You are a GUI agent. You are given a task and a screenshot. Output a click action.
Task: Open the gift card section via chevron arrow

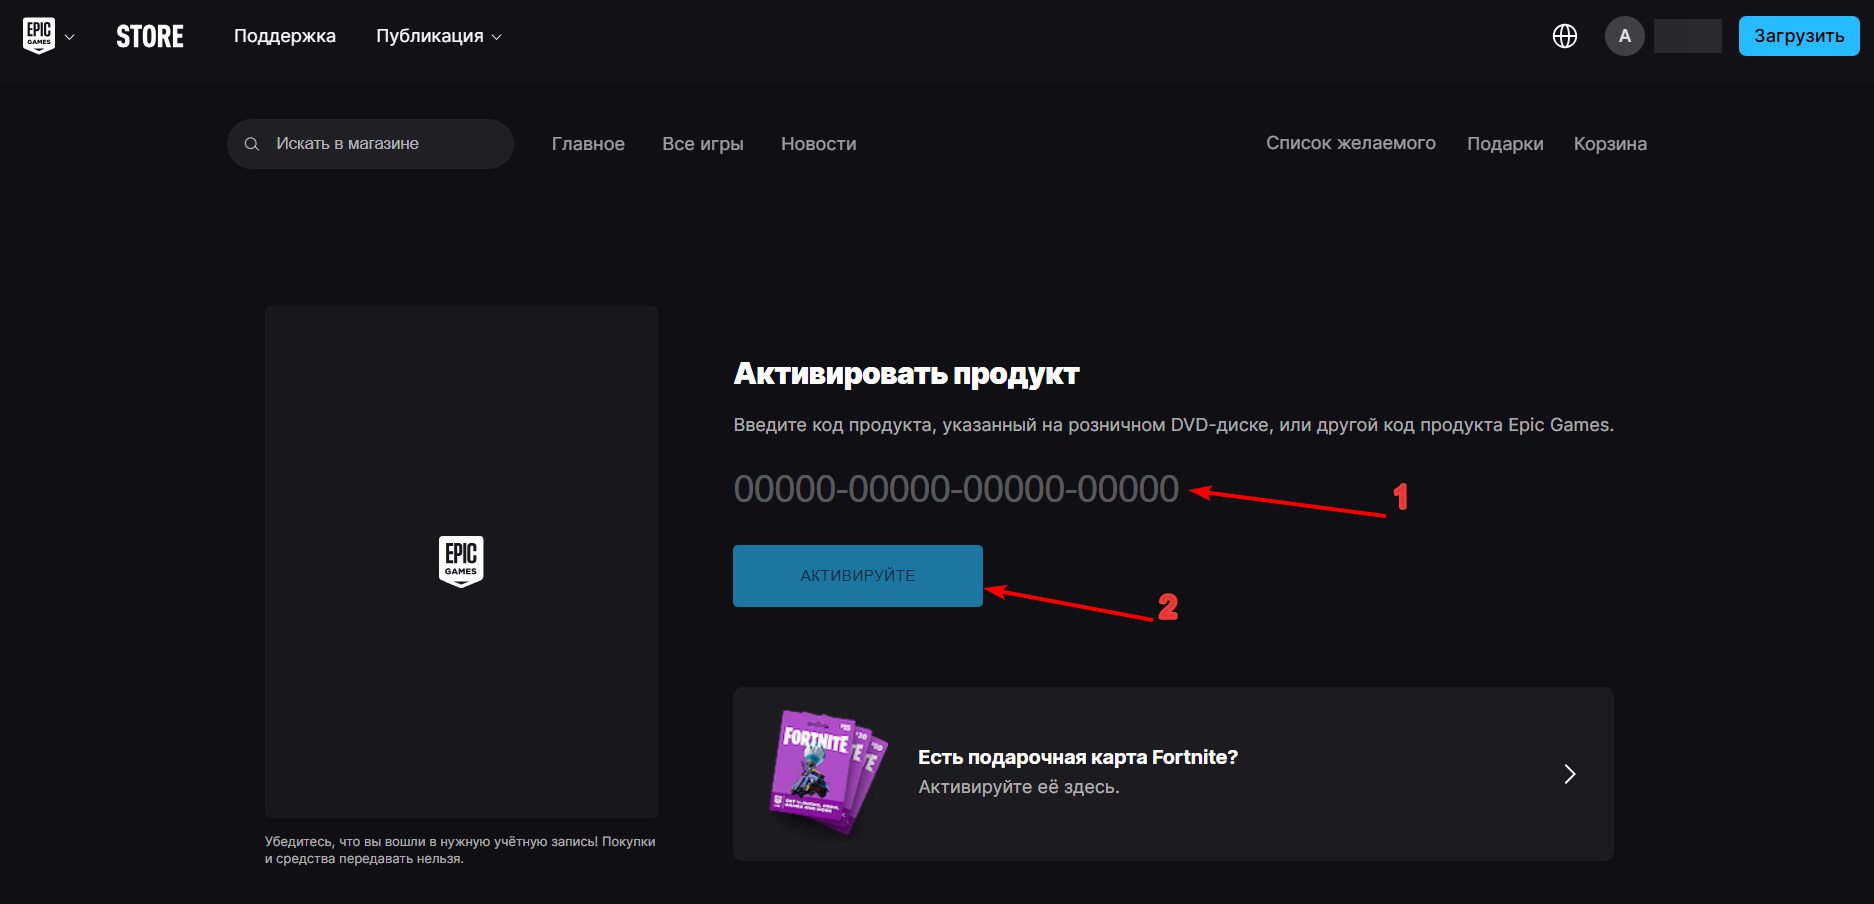coord(1570,773)
